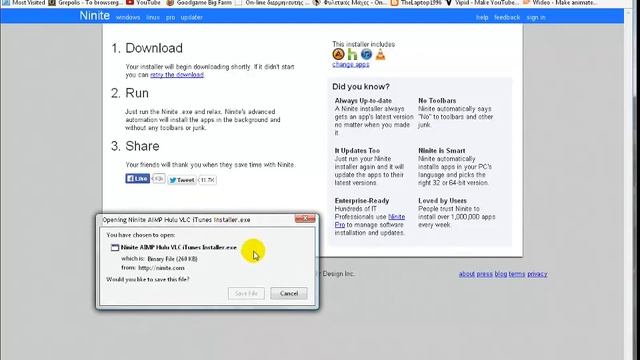Open the TheLaptop1996 bookmark
Screen dimensions: 640x360
[416, 3]
